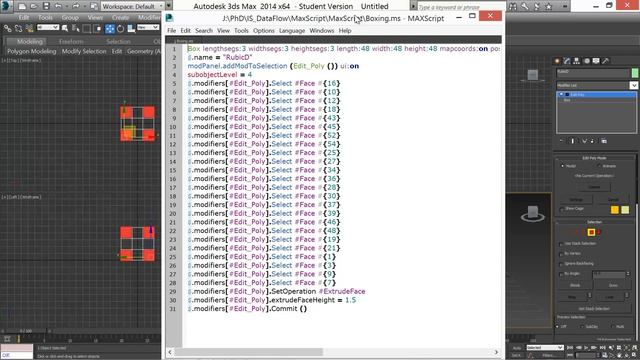Save the scene with the floppy disk icon
The image size is (640, 360).
[46, 6]
